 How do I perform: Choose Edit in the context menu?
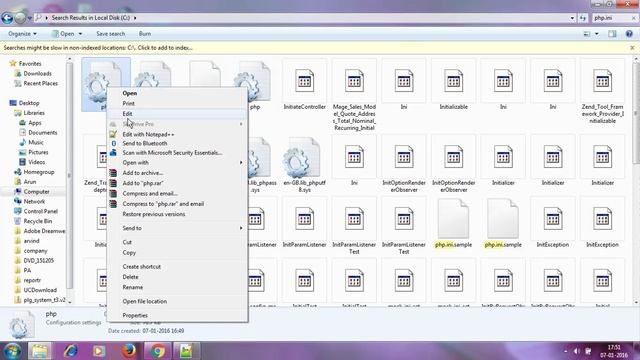point(177,113)
